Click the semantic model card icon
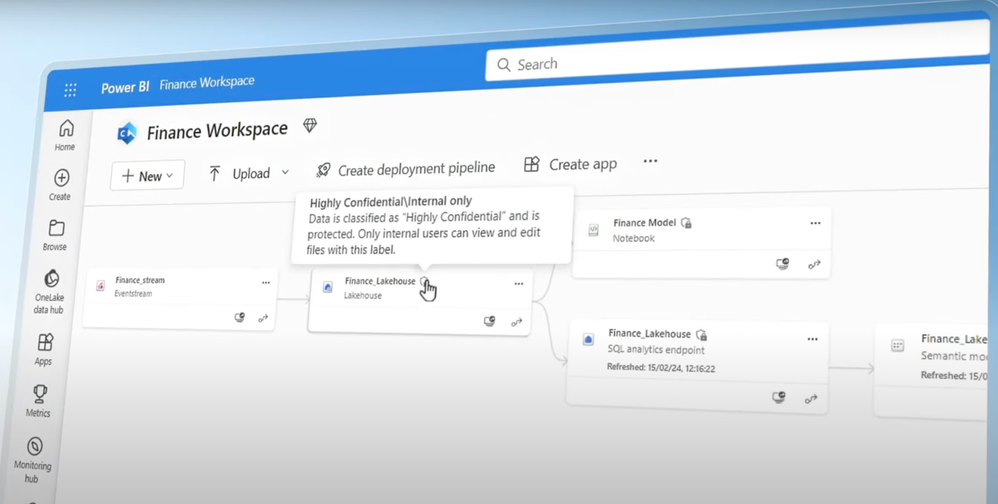 coord(897,346)
